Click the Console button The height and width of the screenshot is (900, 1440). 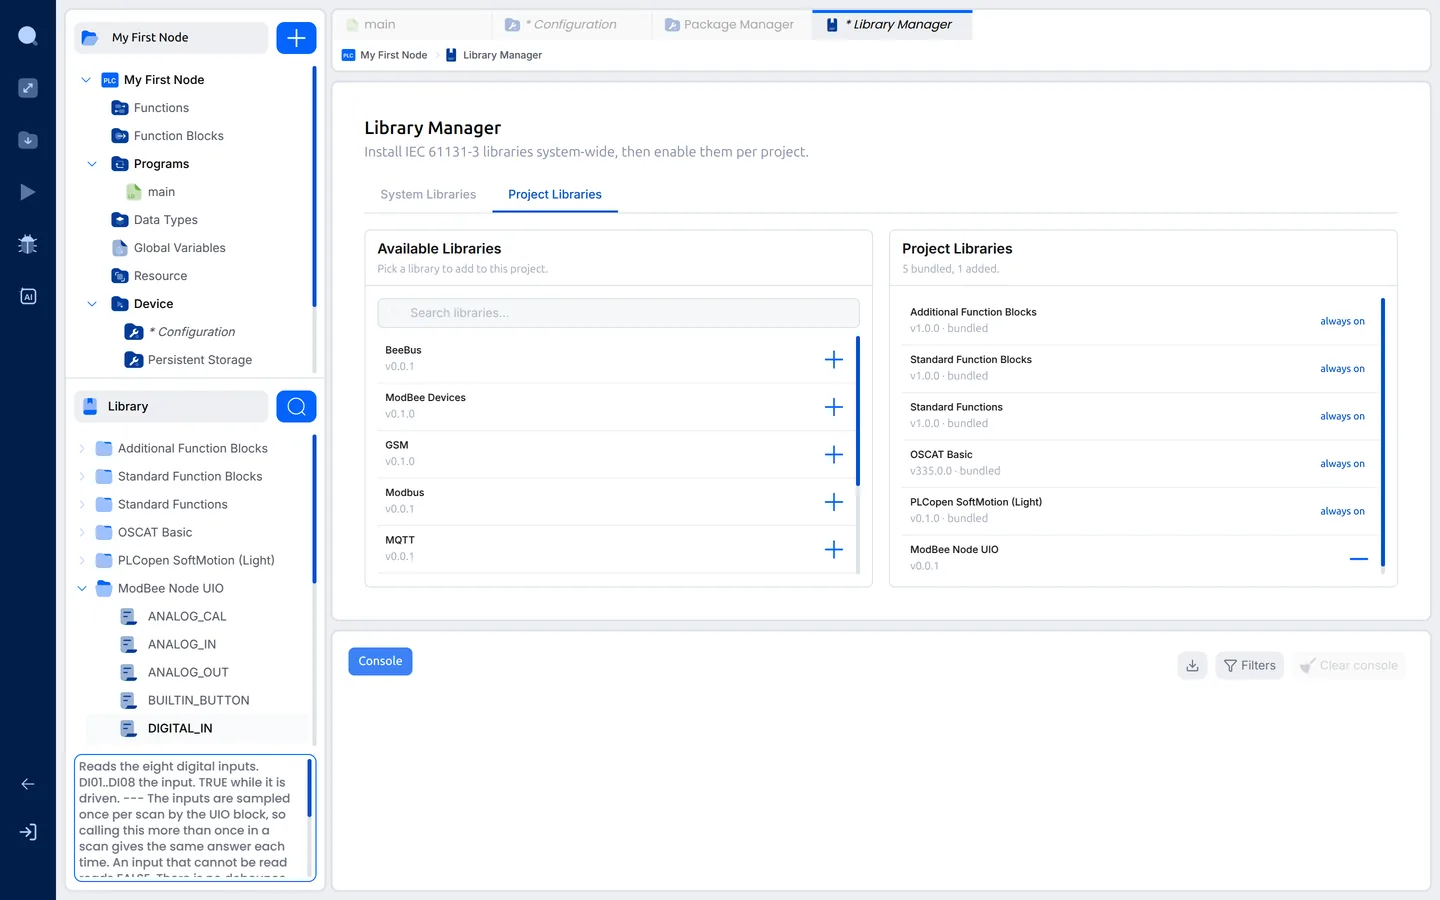(380, 661)
